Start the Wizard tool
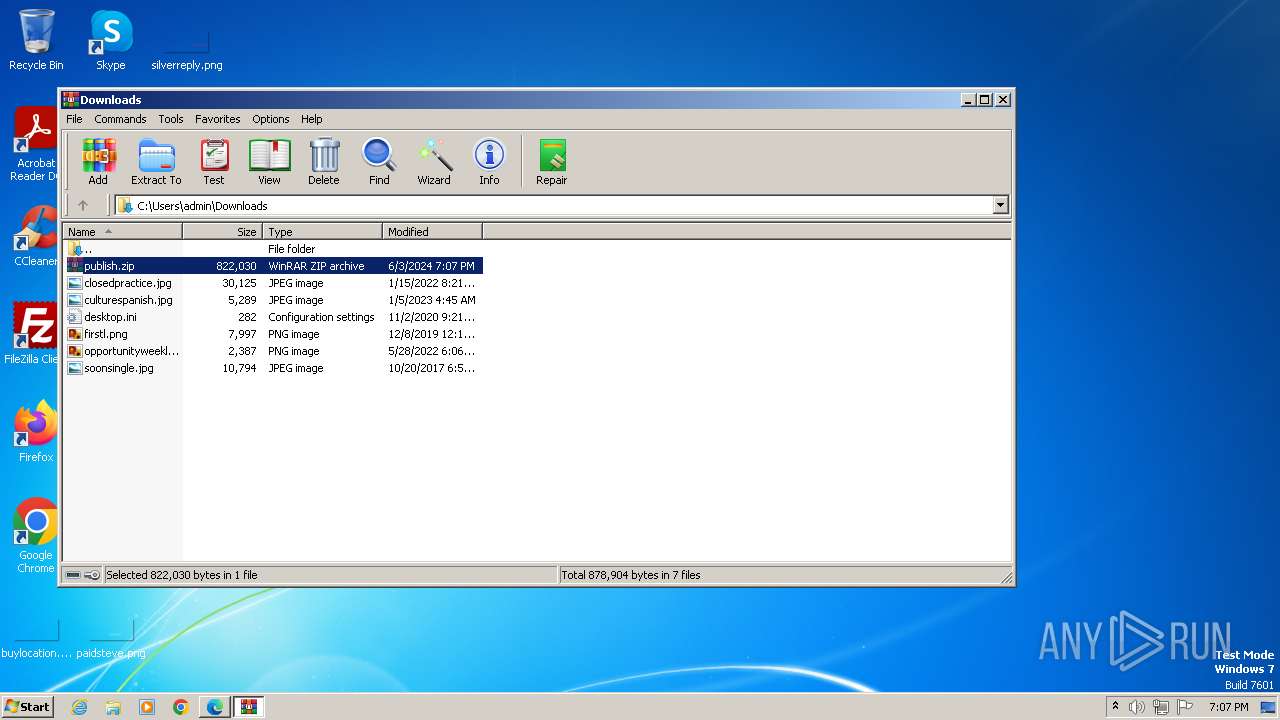 (434, 162)
